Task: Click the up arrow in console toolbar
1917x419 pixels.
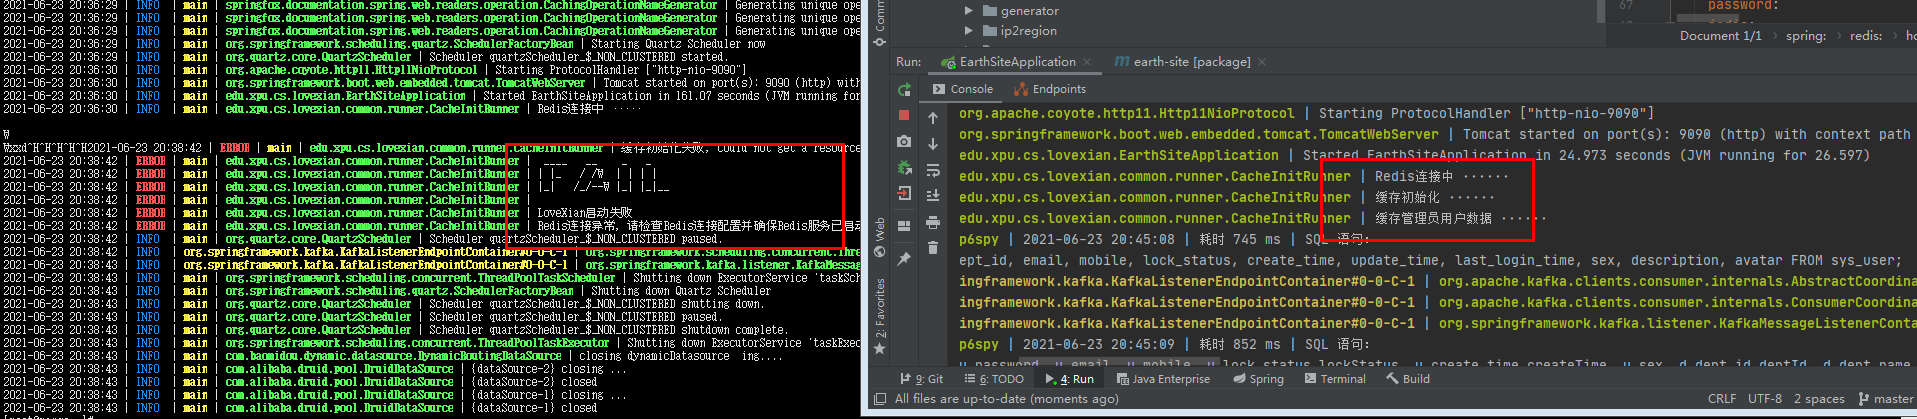Action: [933, 118]
